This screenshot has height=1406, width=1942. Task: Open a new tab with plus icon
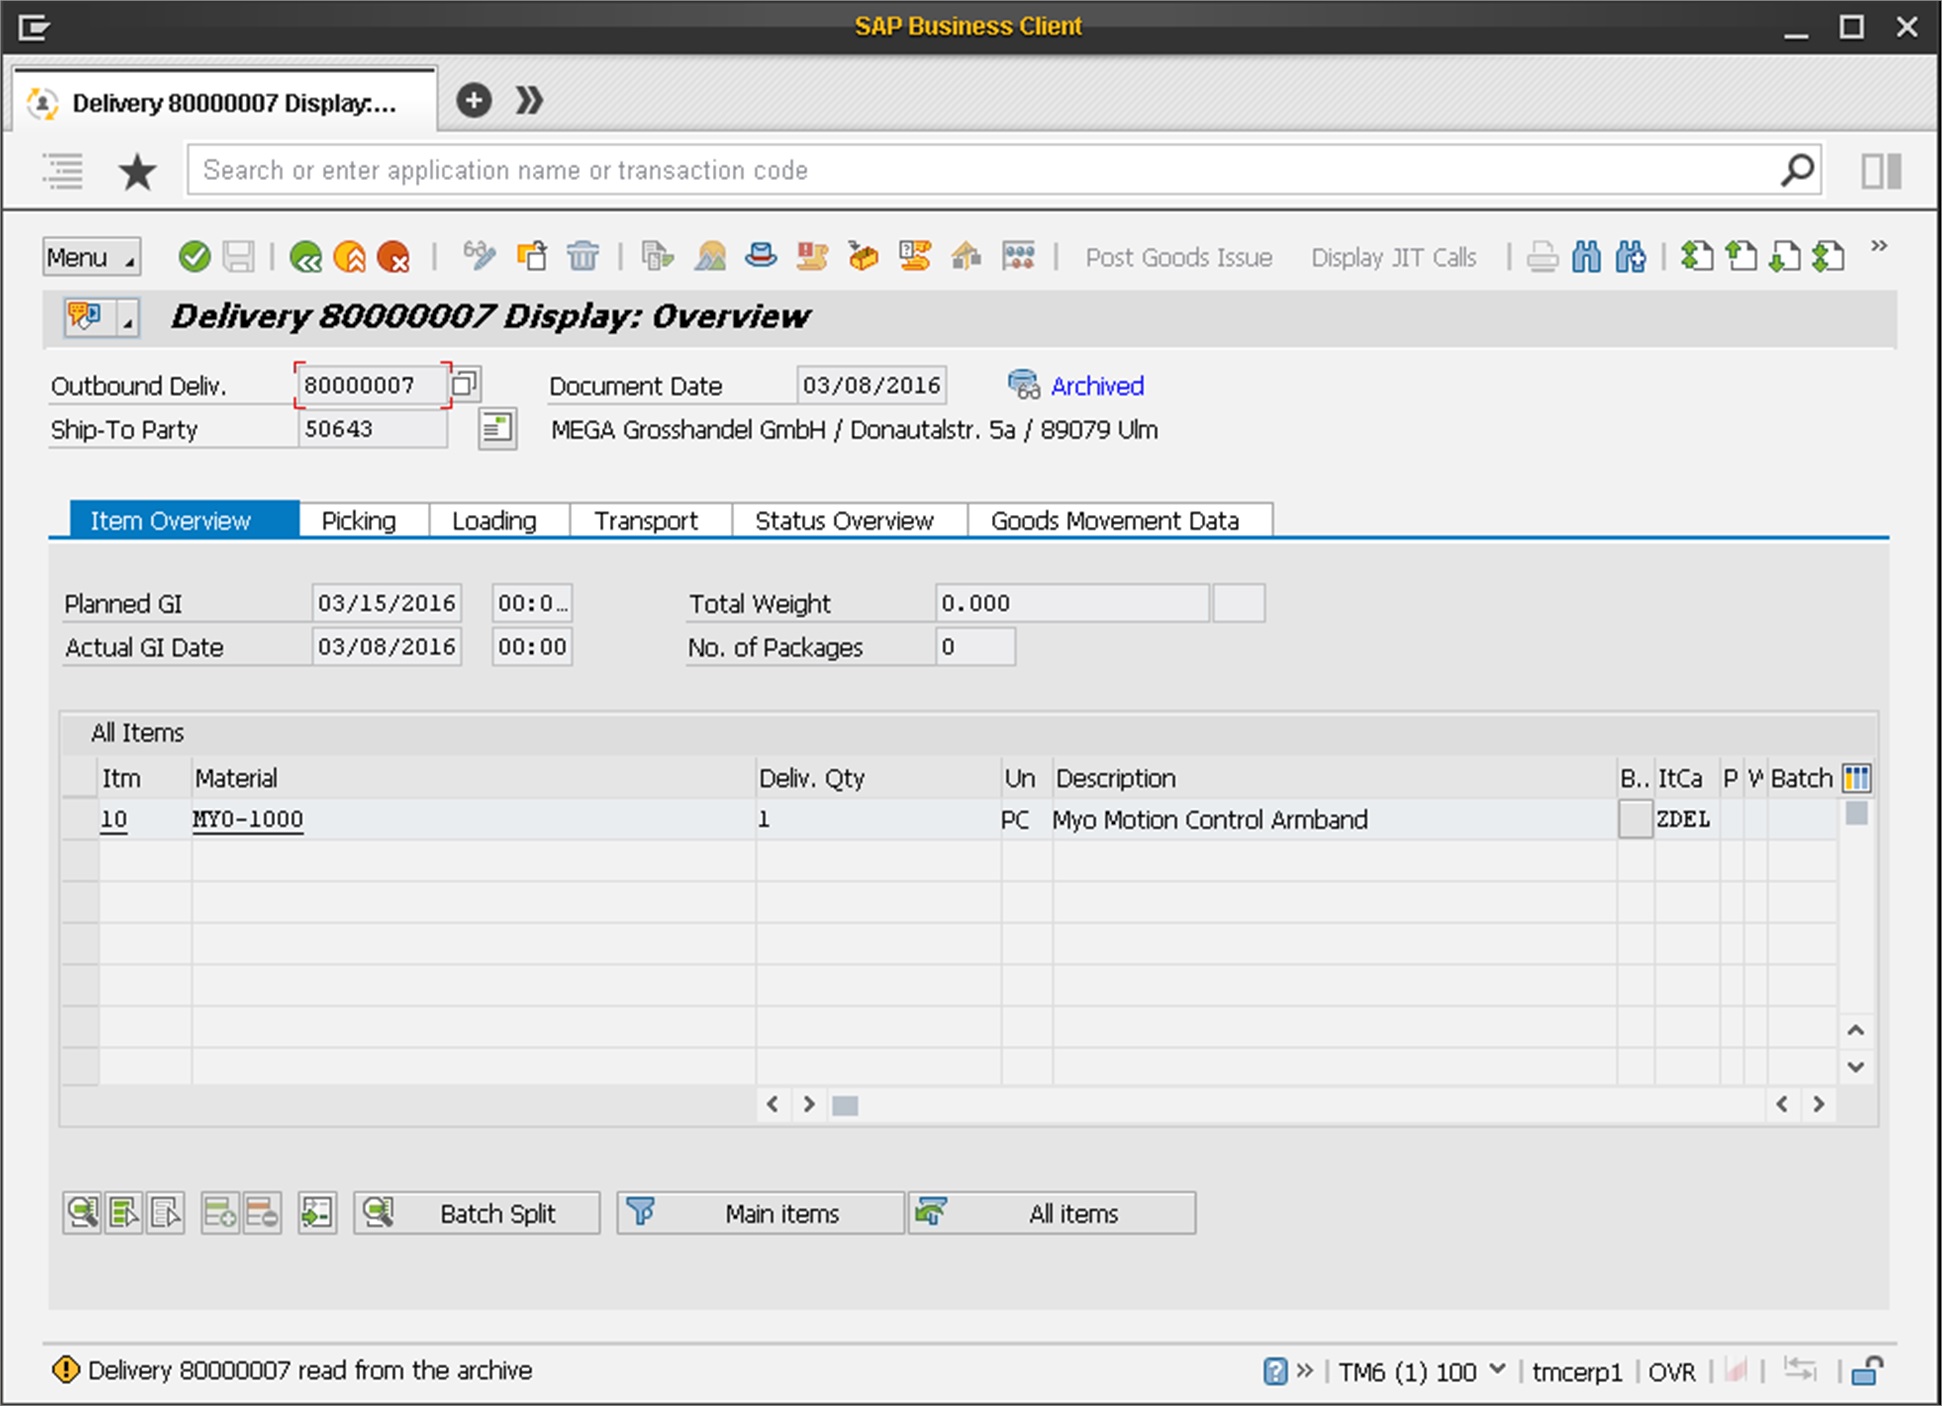(x=474, y=100)
